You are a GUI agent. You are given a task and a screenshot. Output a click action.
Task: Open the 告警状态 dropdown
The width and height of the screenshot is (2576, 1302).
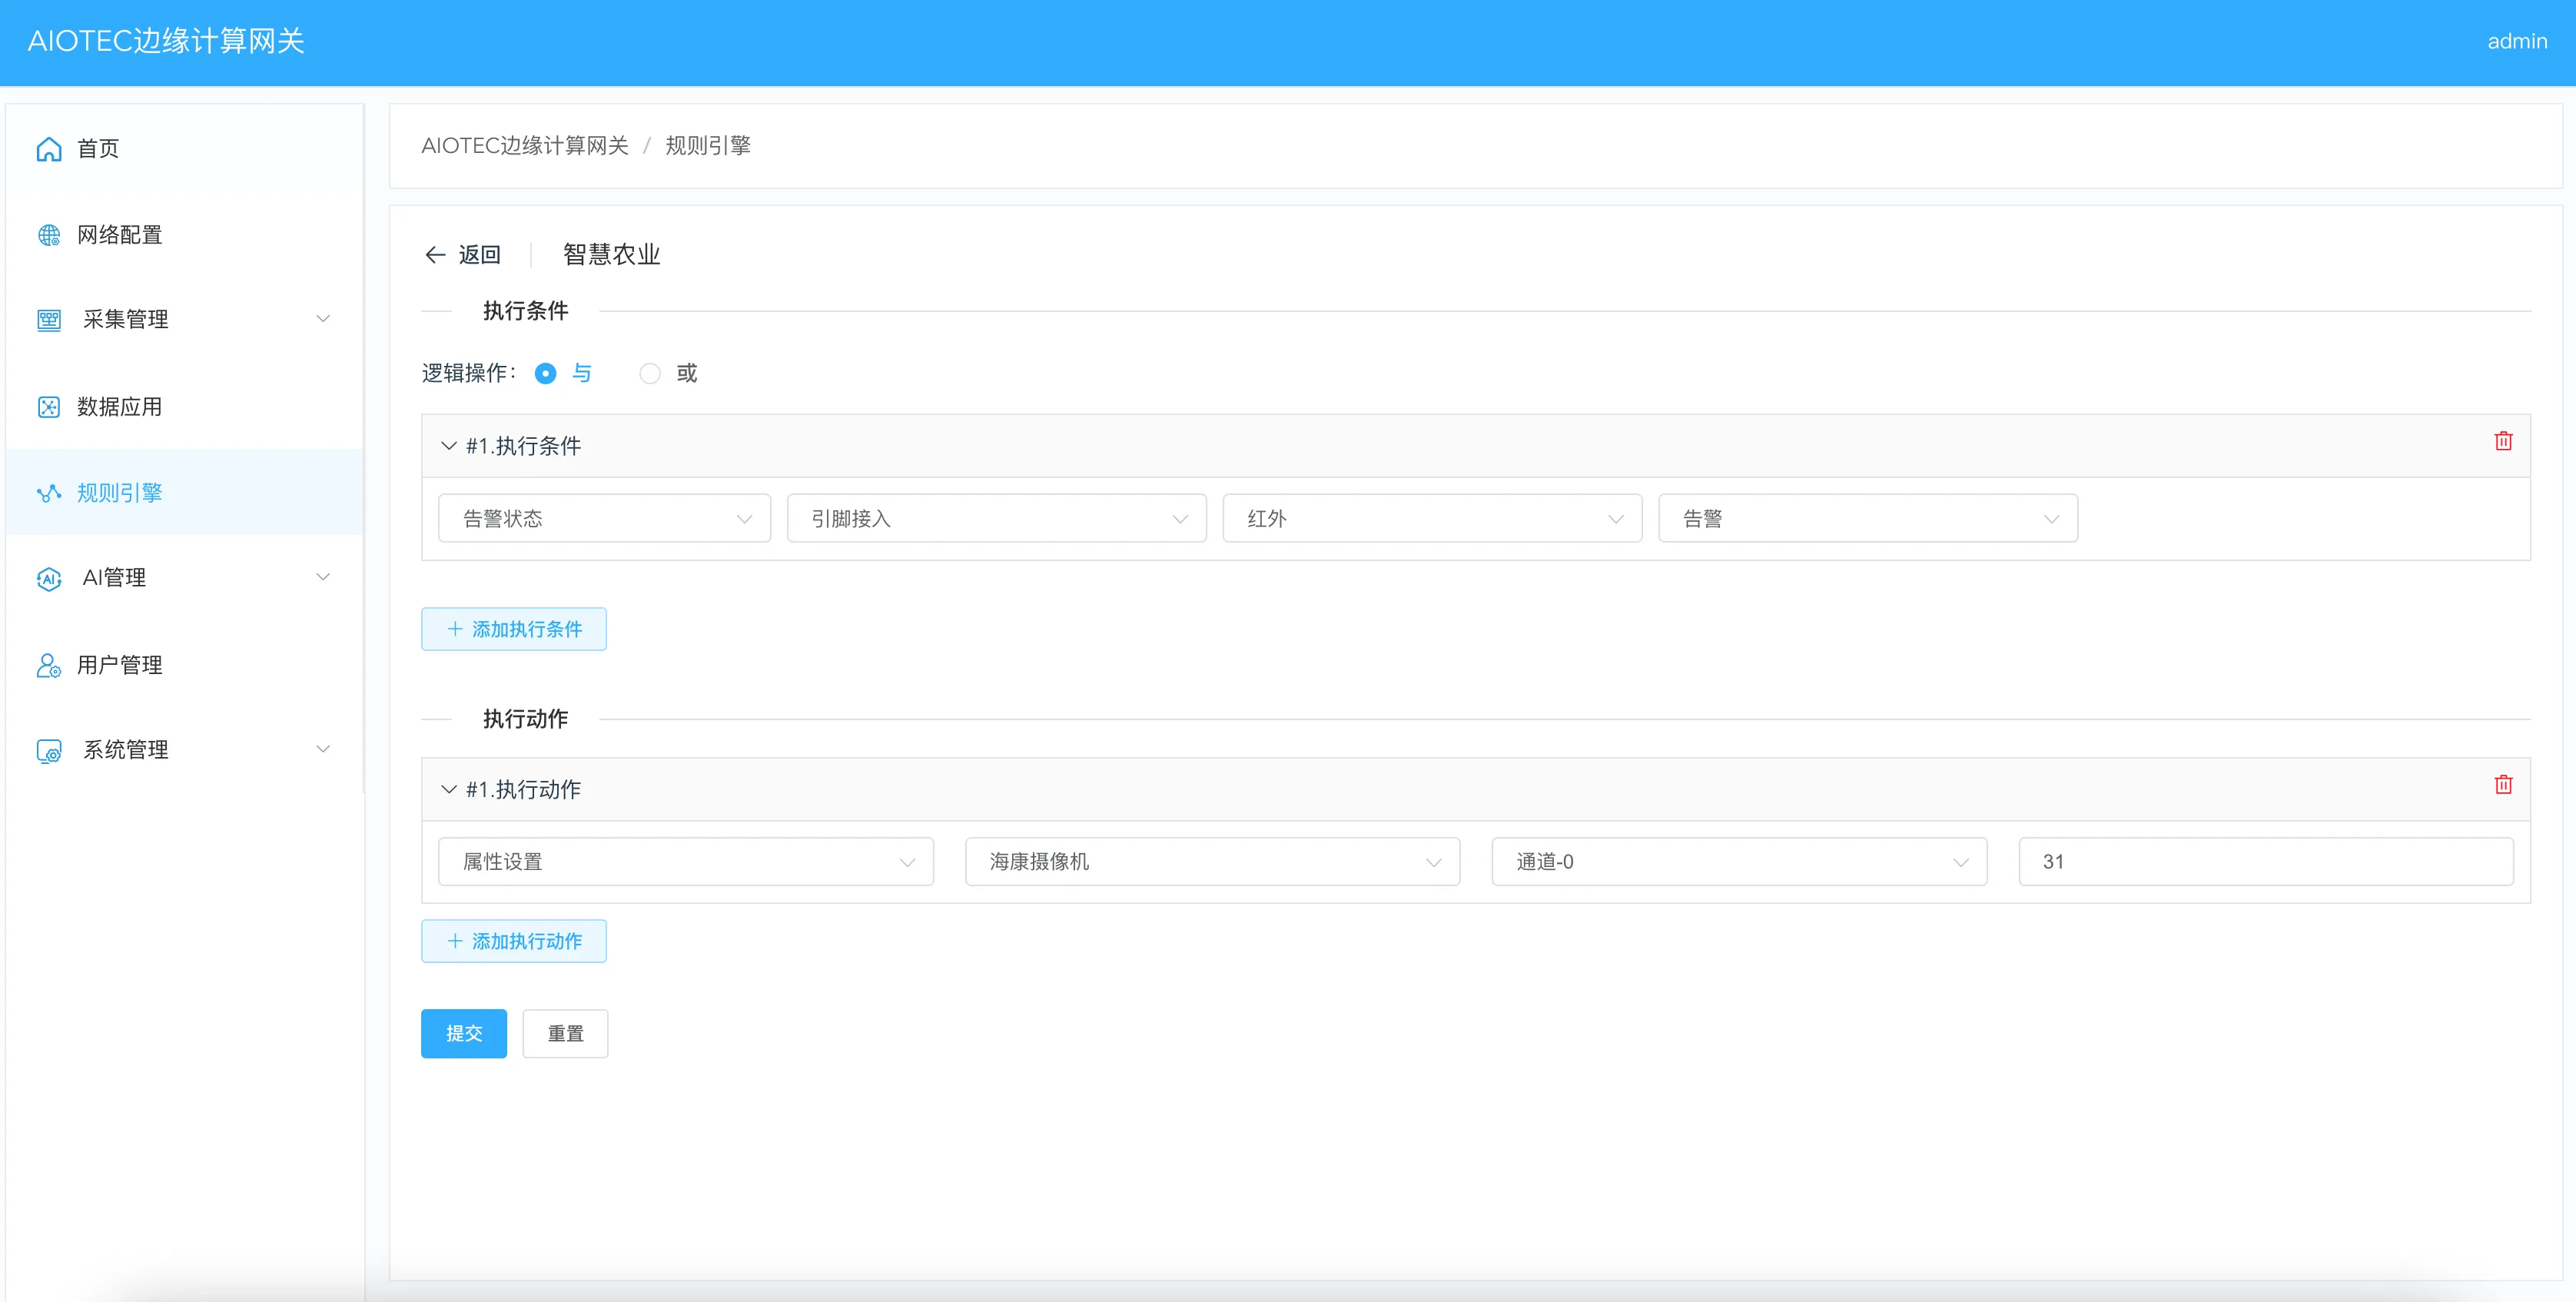click(604, 519)
